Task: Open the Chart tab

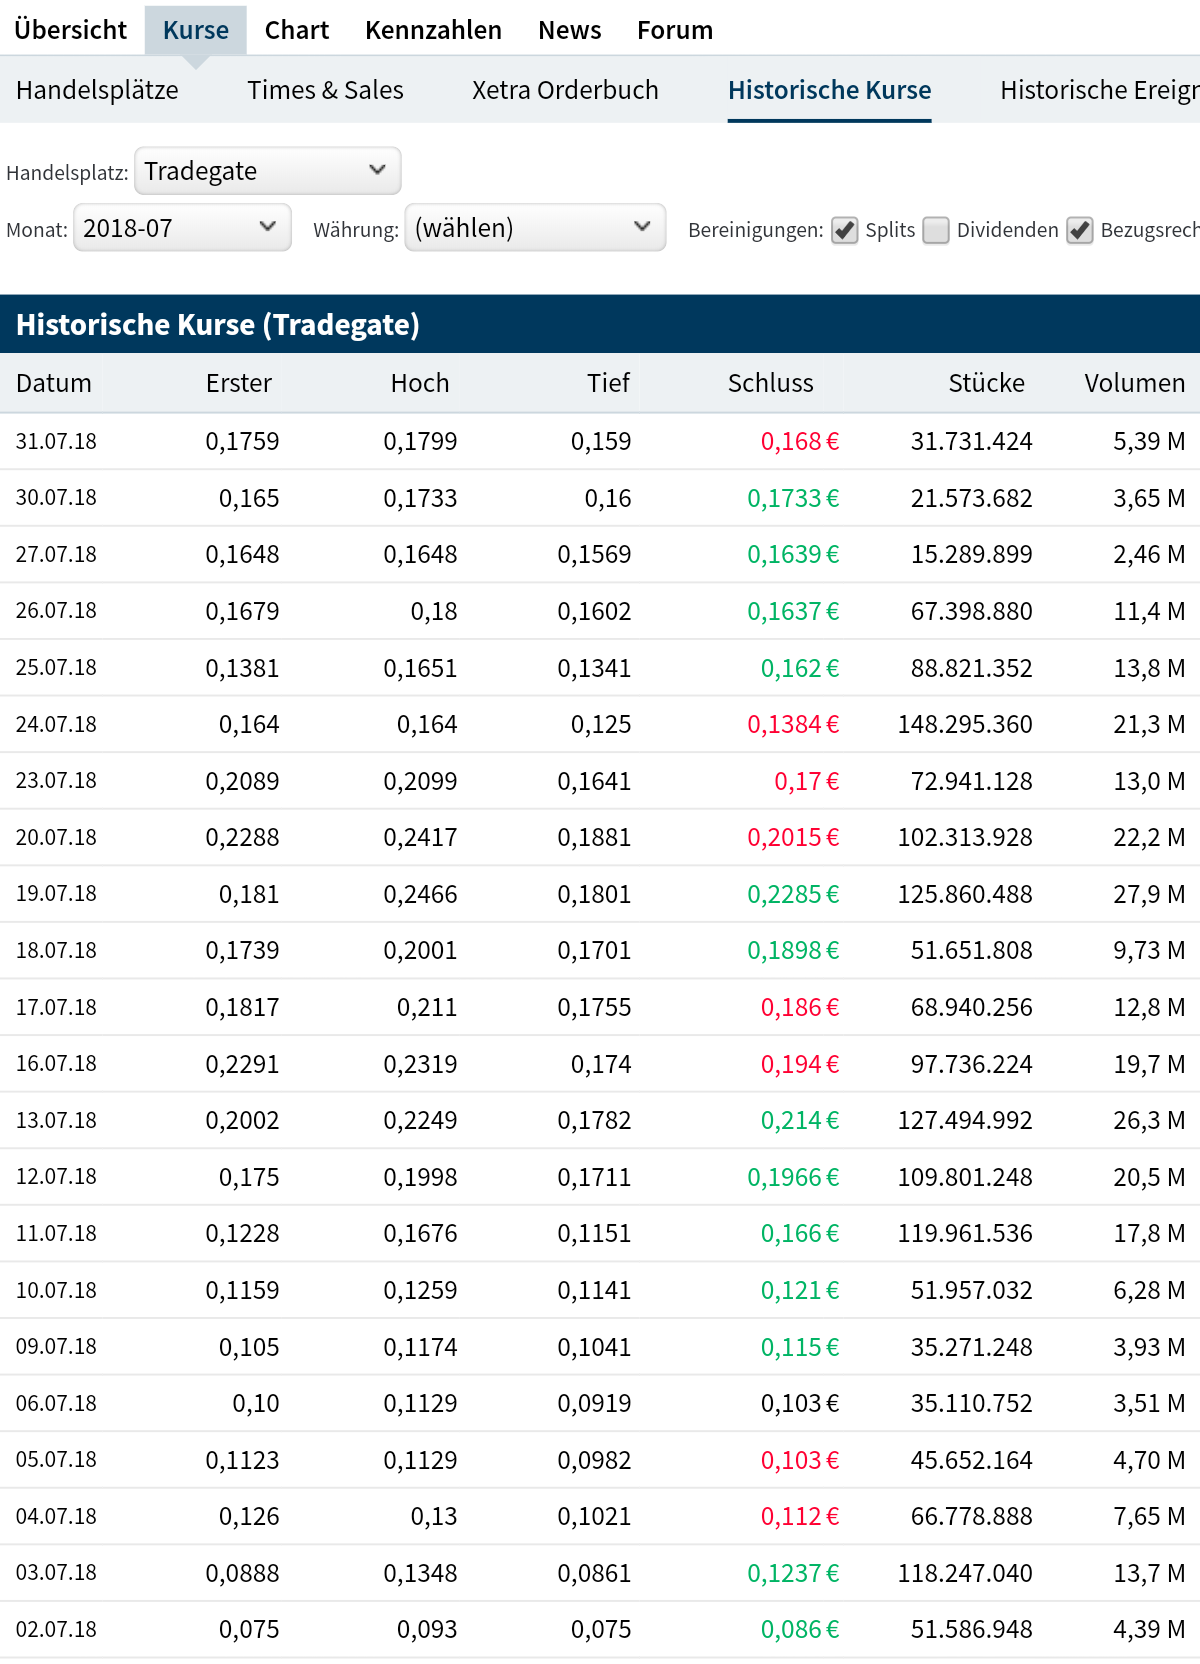Action: tap(297, 30)
